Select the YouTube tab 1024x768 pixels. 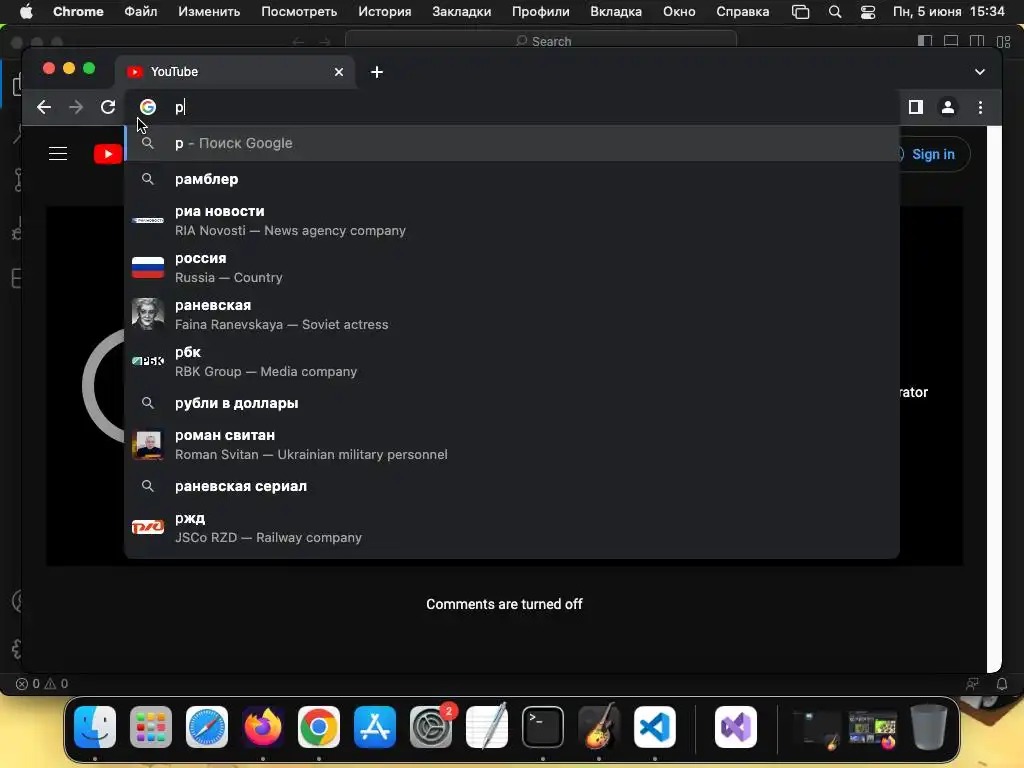click(x=235, y=72)
